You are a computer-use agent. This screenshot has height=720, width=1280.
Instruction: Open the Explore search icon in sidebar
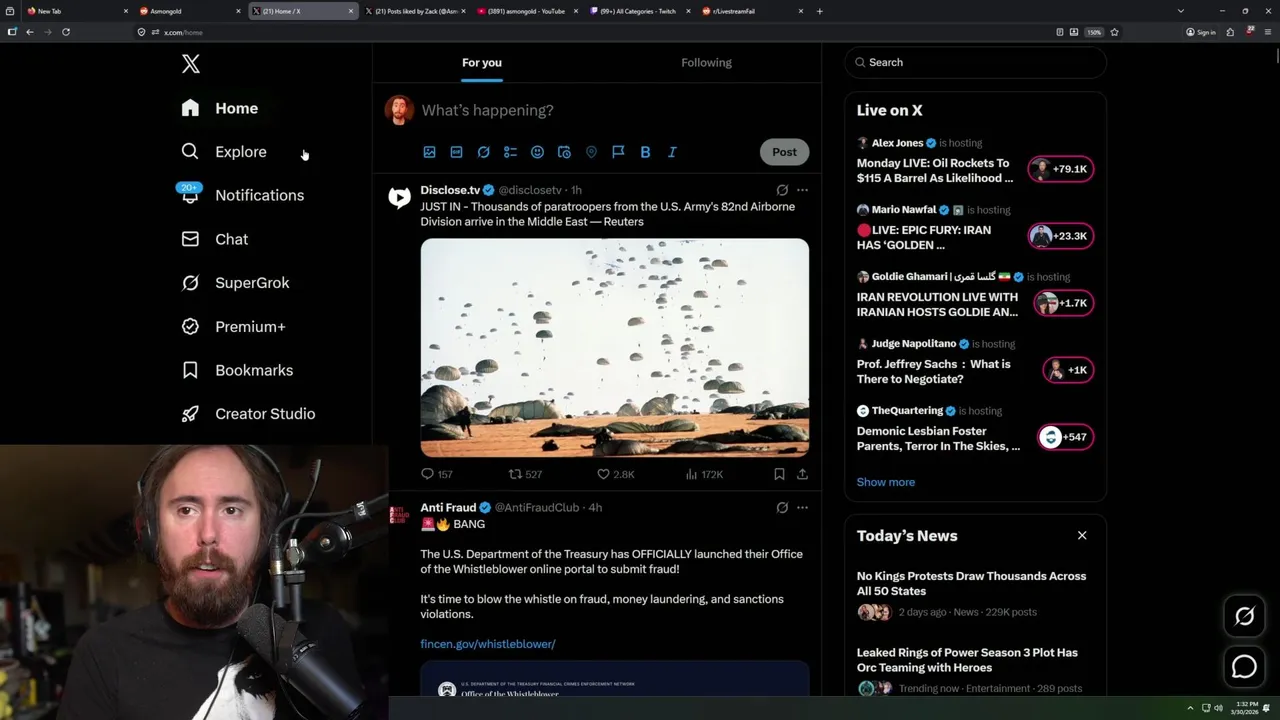190,151
